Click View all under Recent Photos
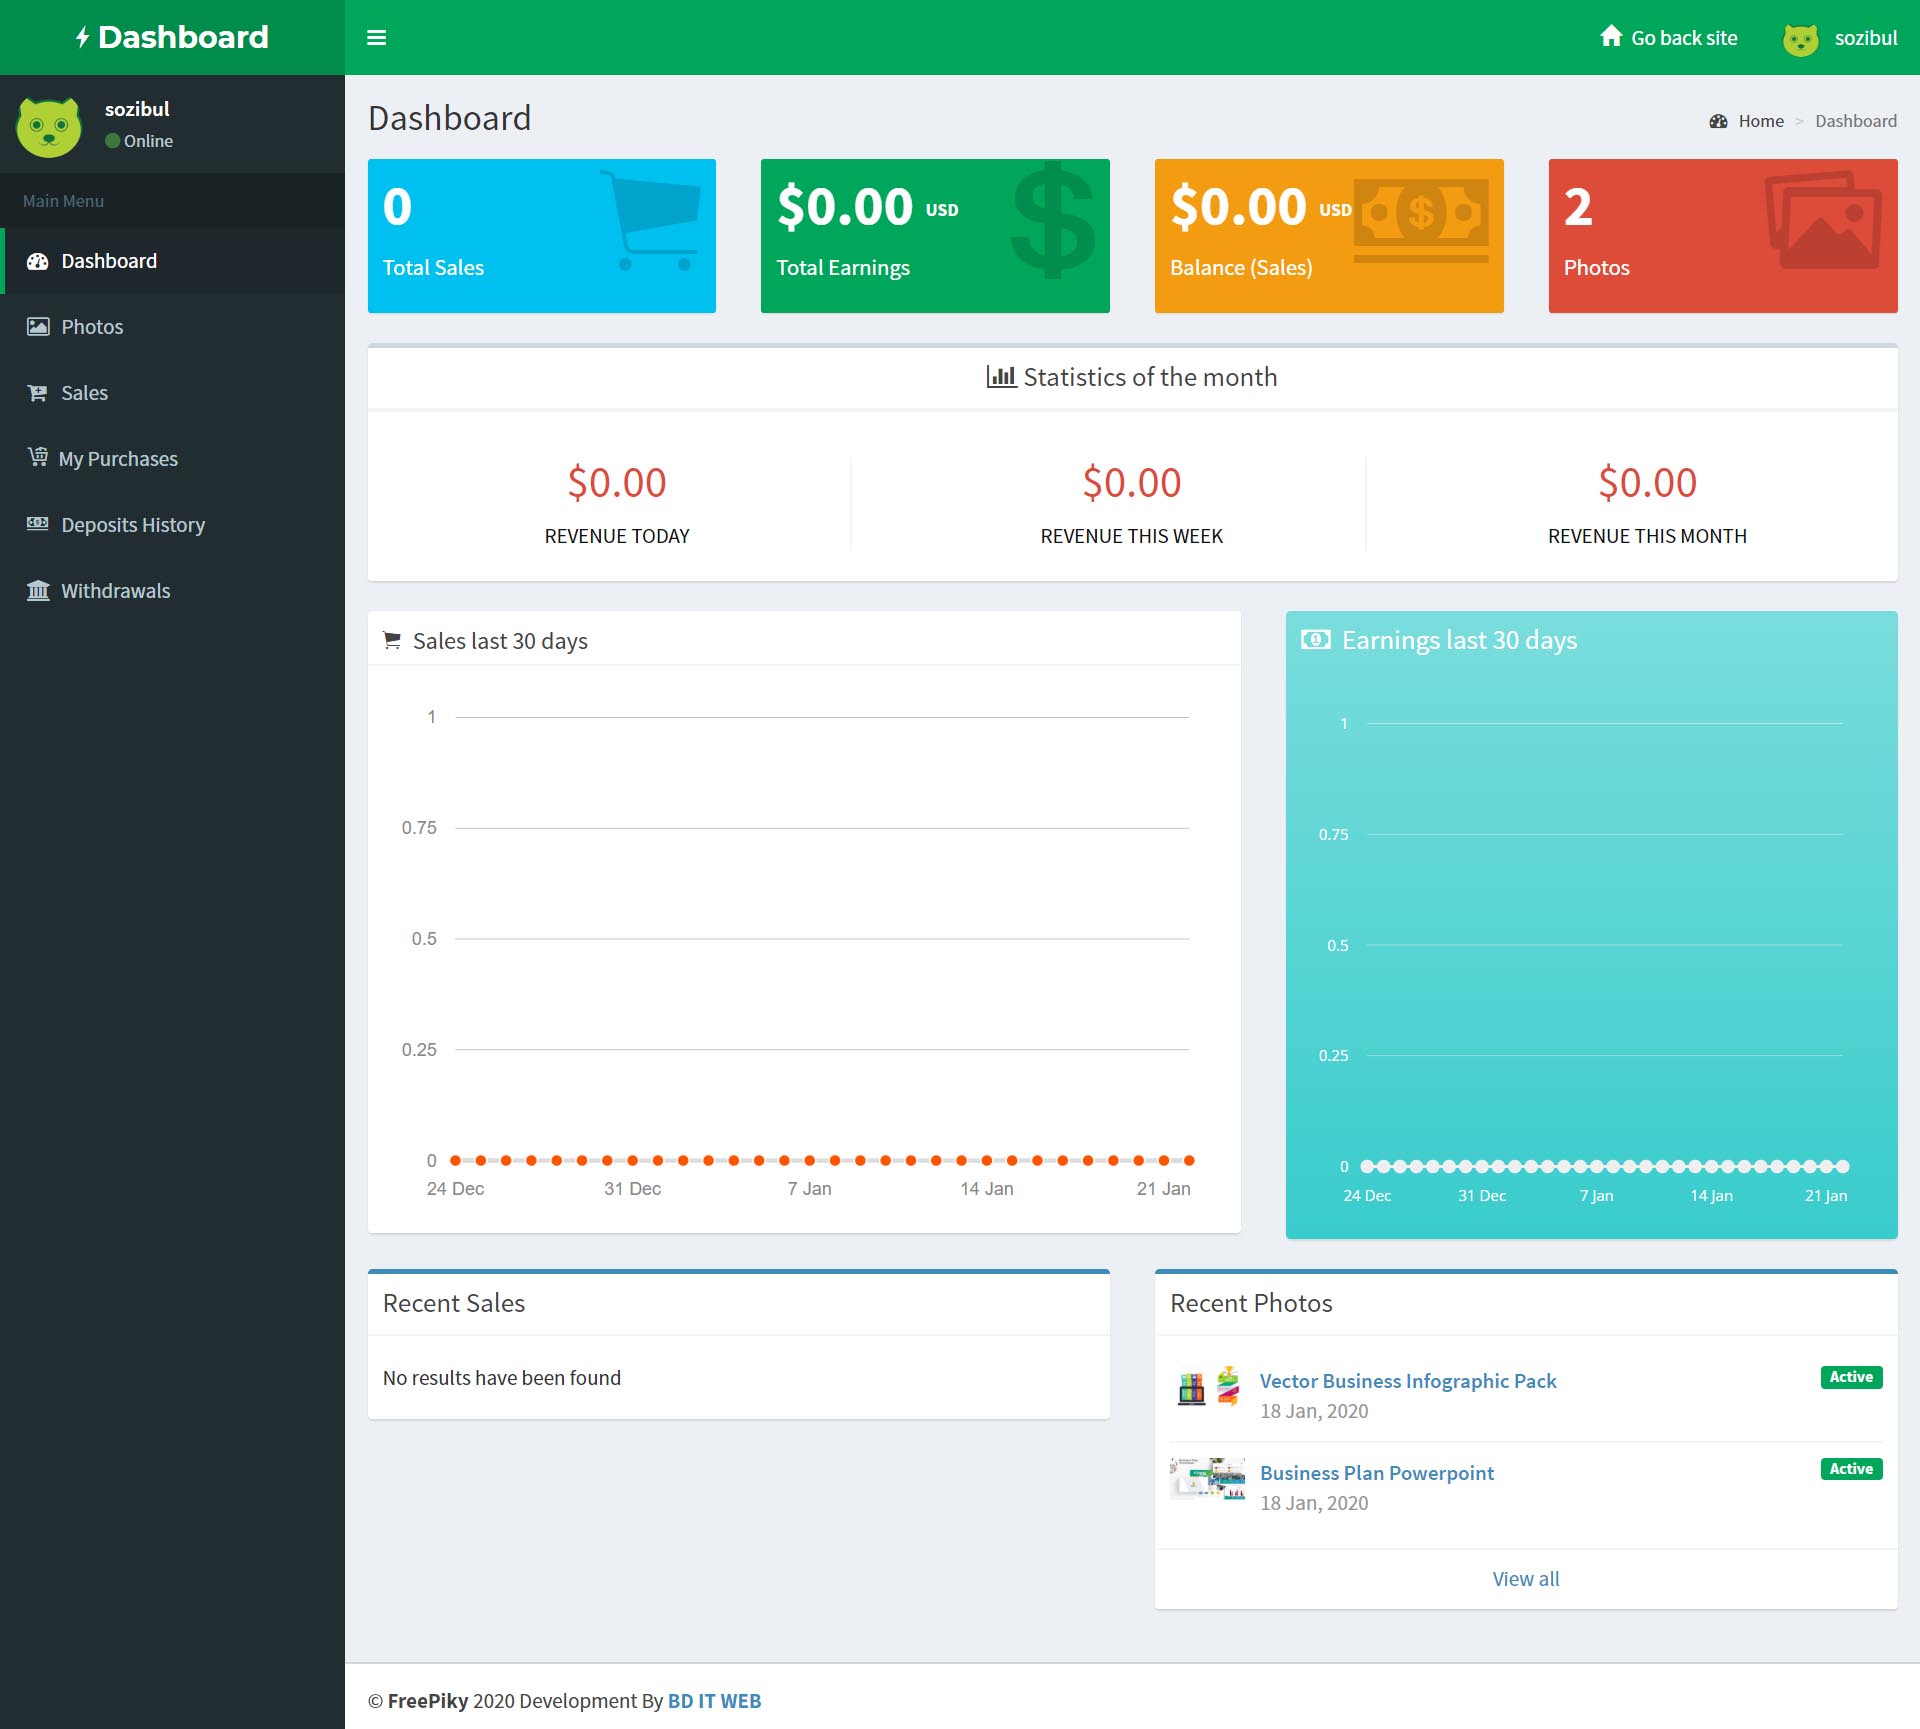Viewport: 1920px width, 1729px height. pyautogui.click(x=1525, y=1579)
